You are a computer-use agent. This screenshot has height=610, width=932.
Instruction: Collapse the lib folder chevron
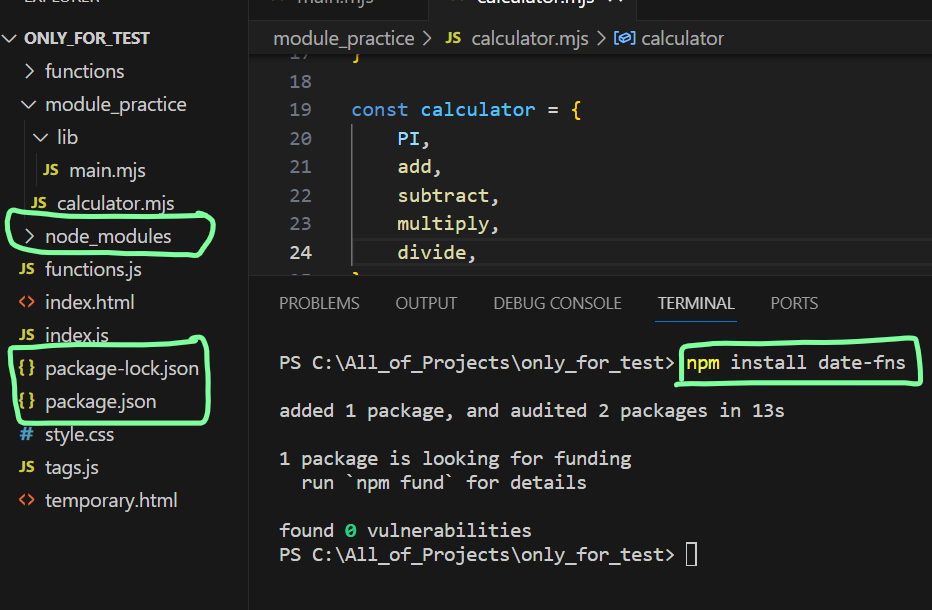pyautogui.click(x=40, y=138)
